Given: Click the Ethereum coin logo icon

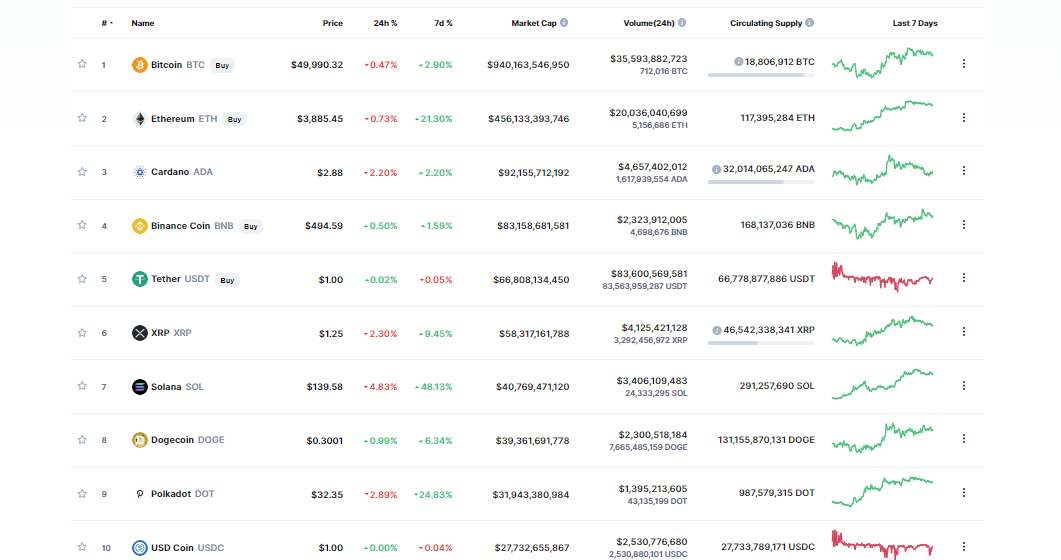Looking at the screenshot, I should [139, 119].
